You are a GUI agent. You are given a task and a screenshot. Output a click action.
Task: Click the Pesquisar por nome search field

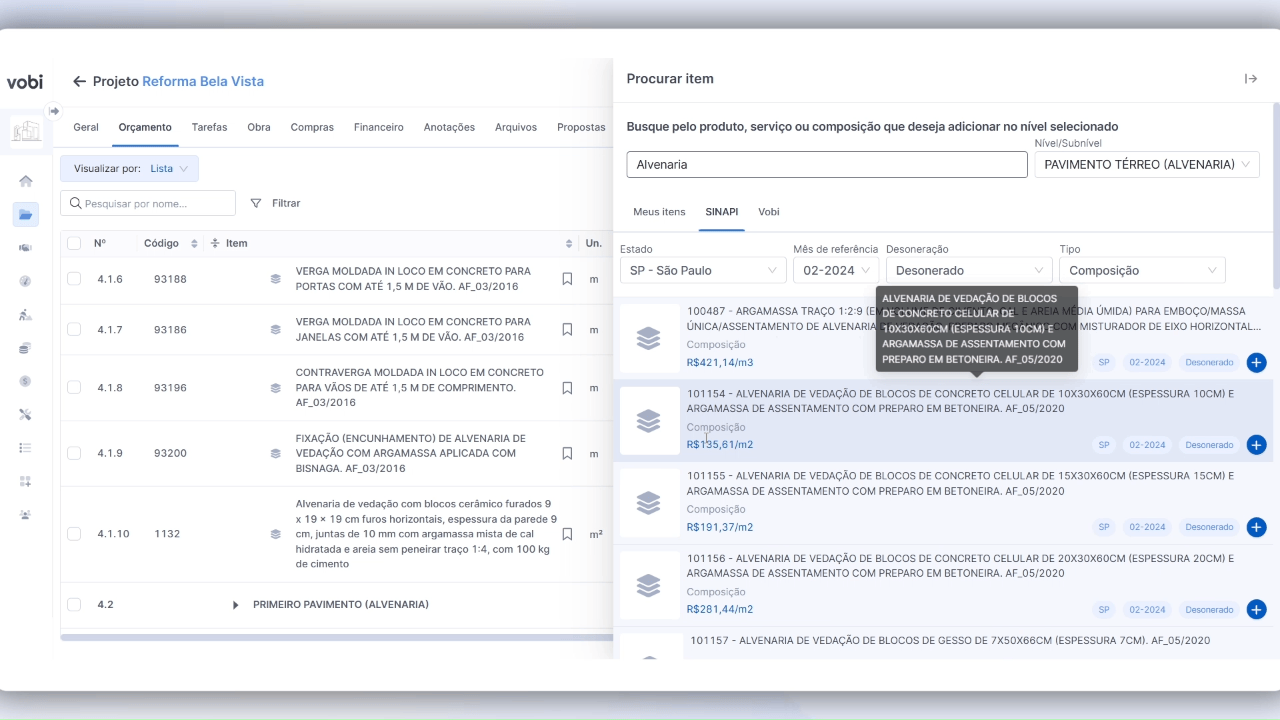(x=148, y=203)
